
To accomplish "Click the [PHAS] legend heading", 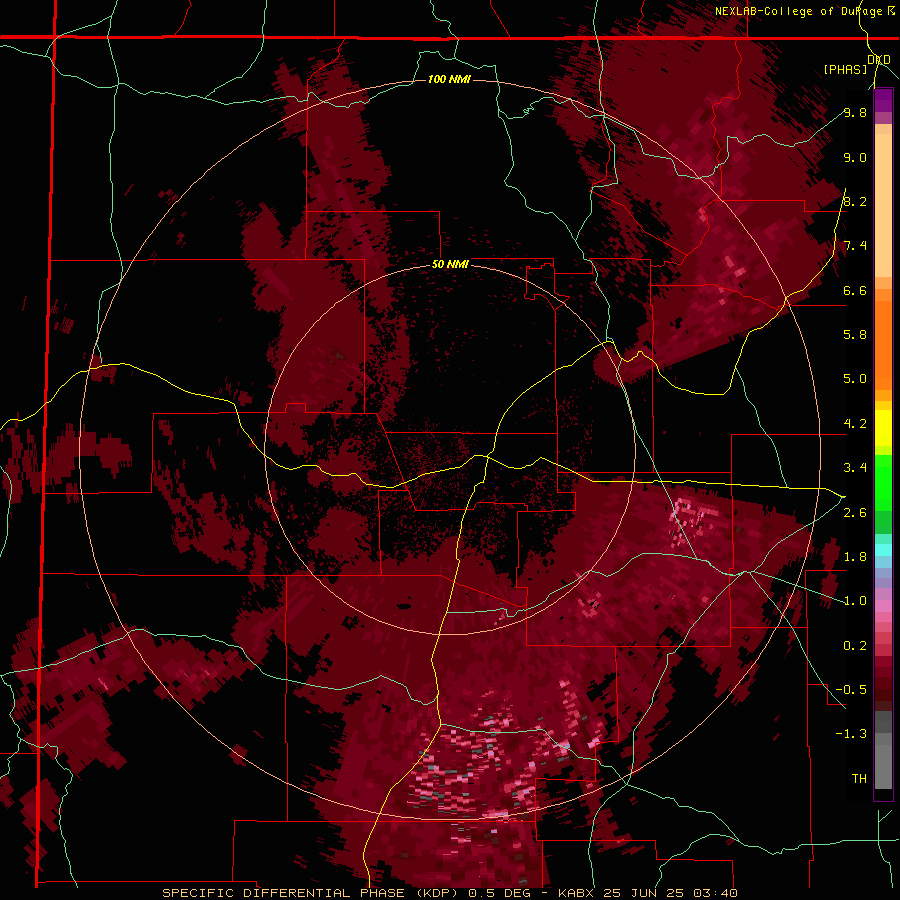I will [845, 69].
